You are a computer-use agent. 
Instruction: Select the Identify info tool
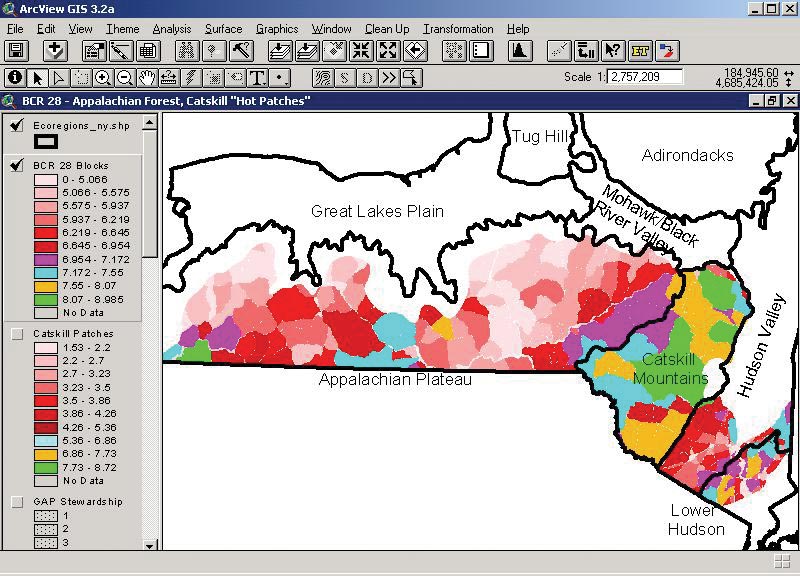click(x=15, y=78)
